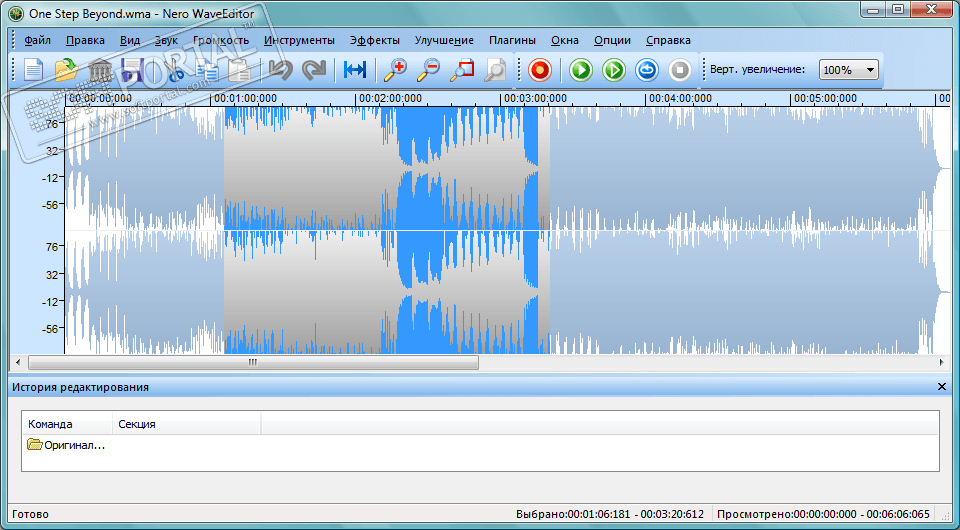Click the right scroll arrow under the waveform
This screenshot has width=960, height=530.
coord(942,362)
